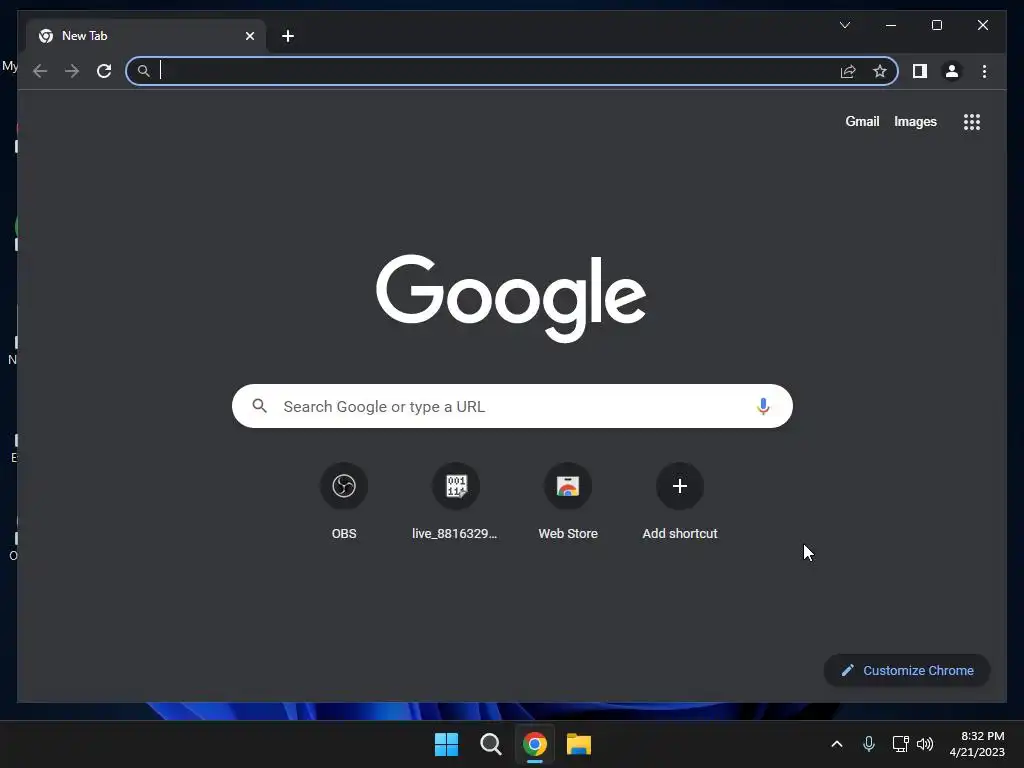
Task: Open the OBS shortcut
Action: (344, 486)
